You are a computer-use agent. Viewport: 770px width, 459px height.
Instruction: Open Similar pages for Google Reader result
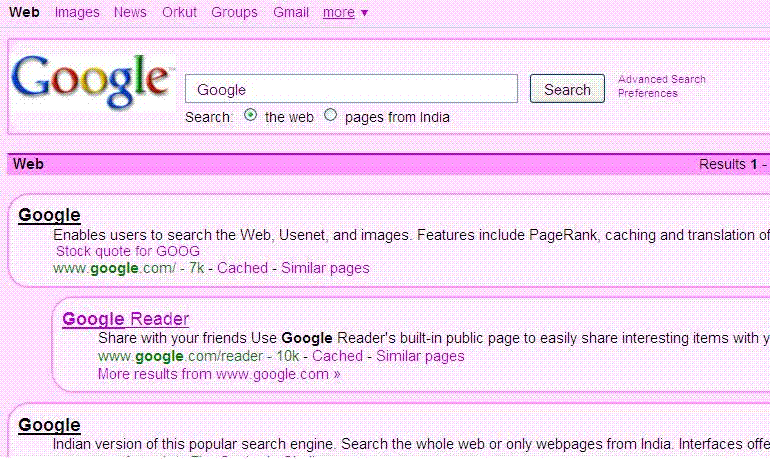420,356
